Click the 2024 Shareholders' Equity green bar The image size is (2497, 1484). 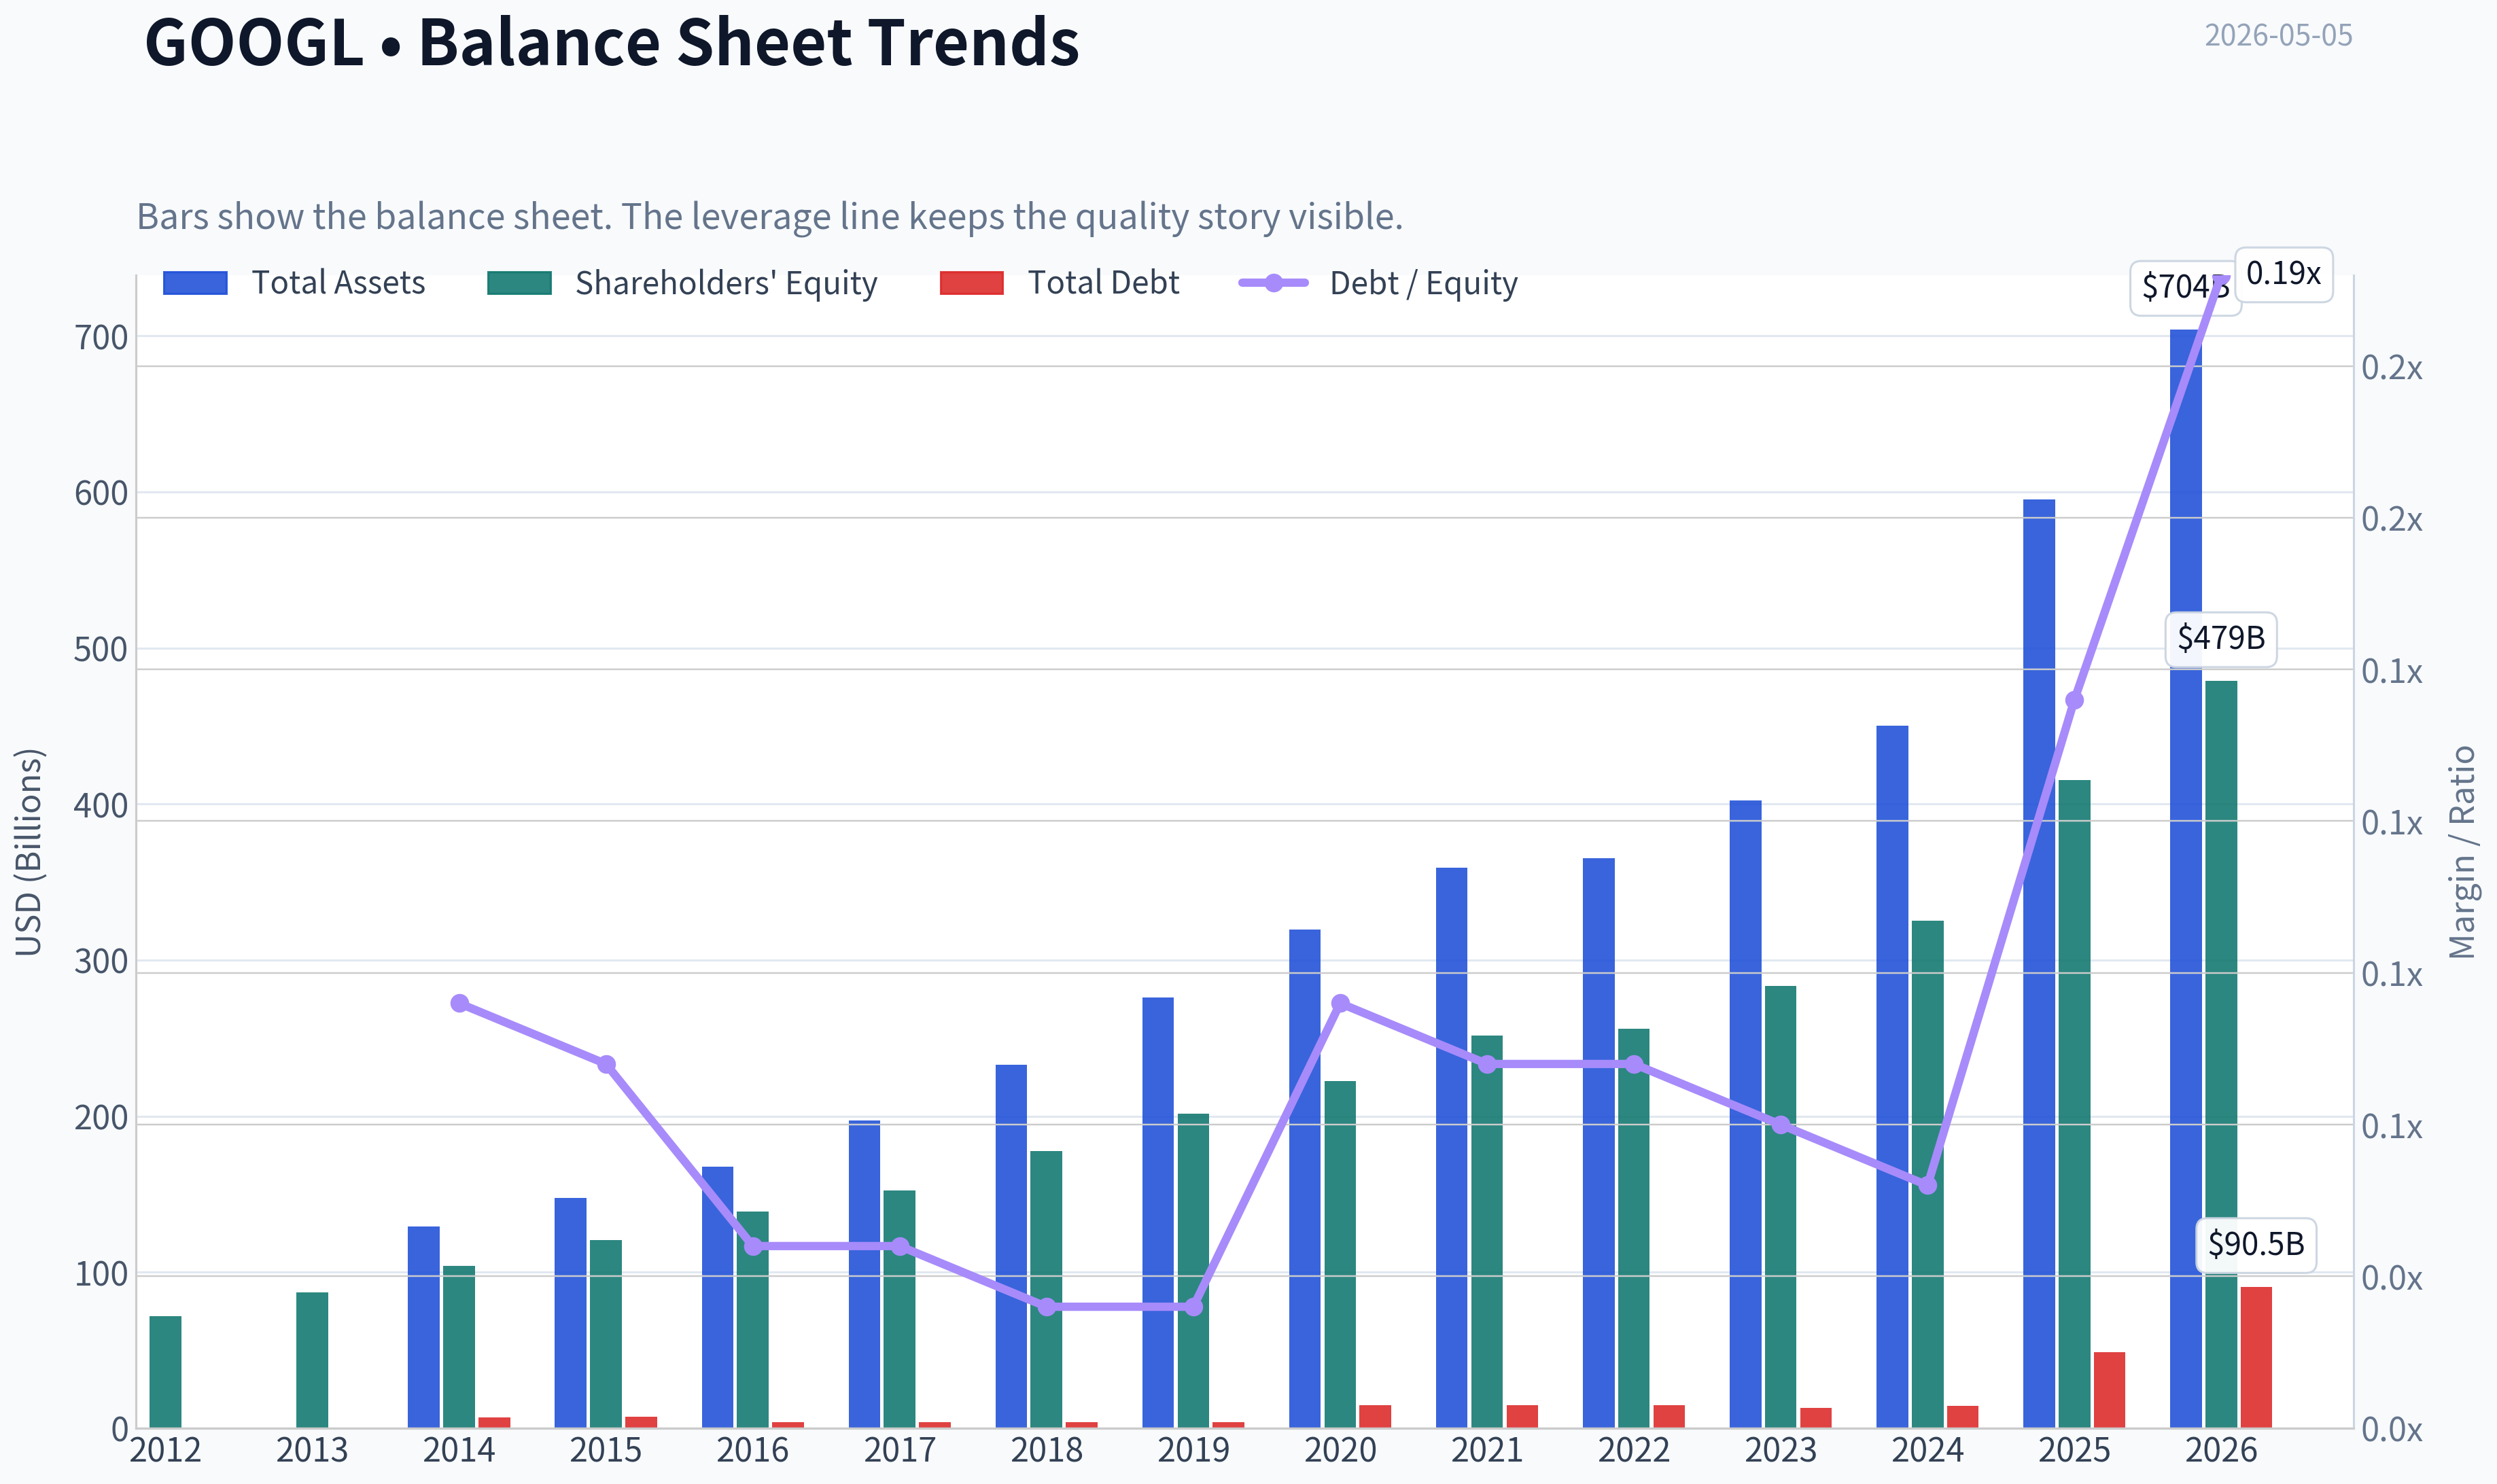(1928, 1174)
